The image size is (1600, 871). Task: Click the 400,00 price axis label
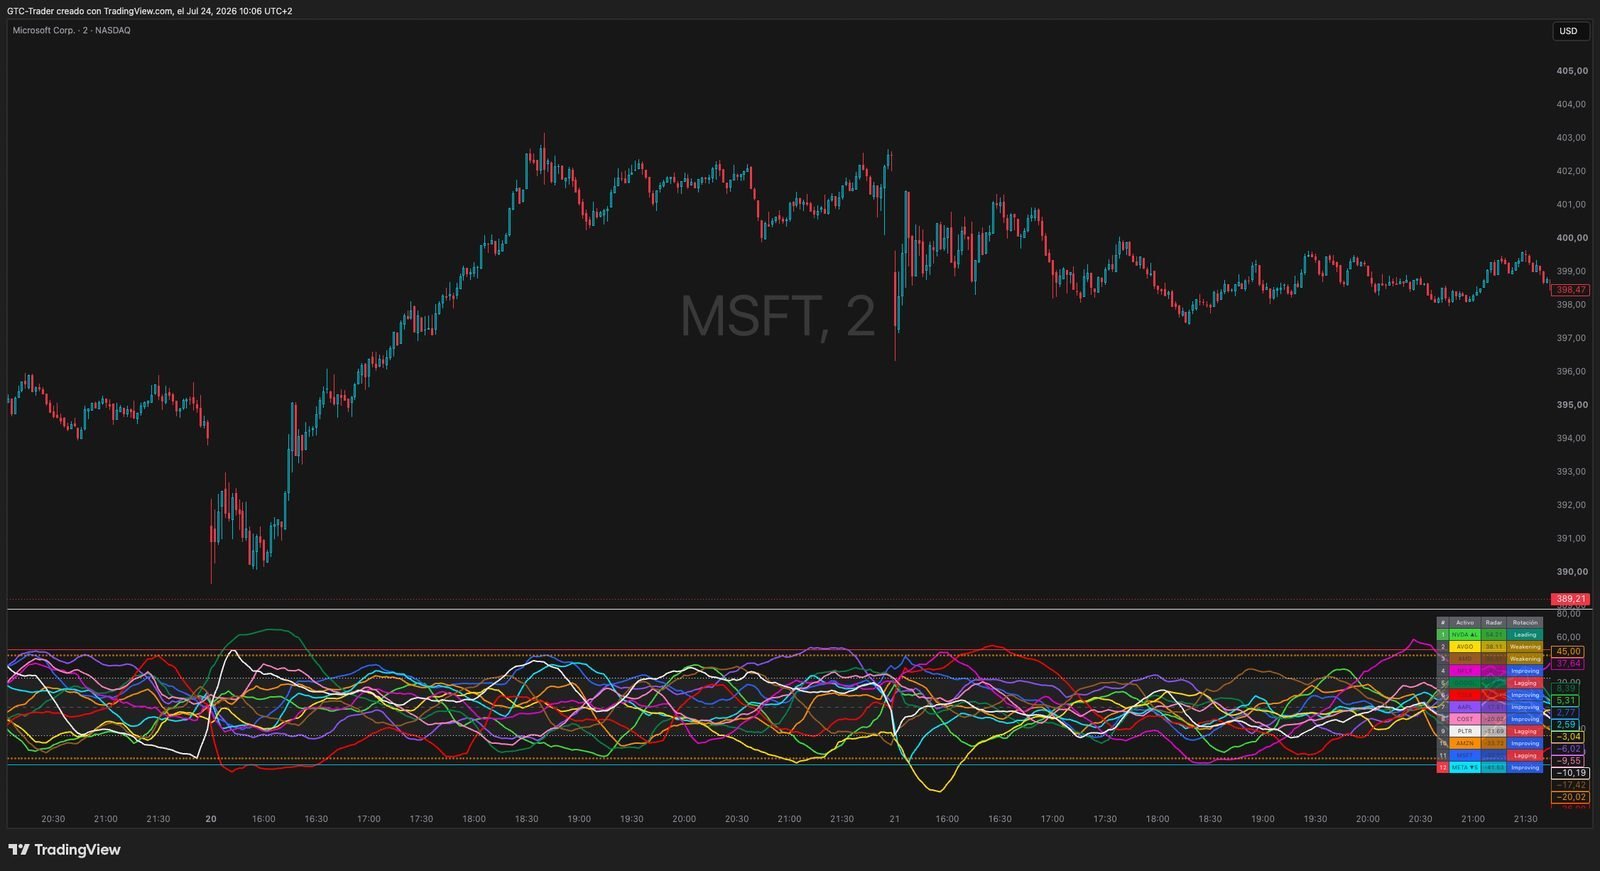1571,238
